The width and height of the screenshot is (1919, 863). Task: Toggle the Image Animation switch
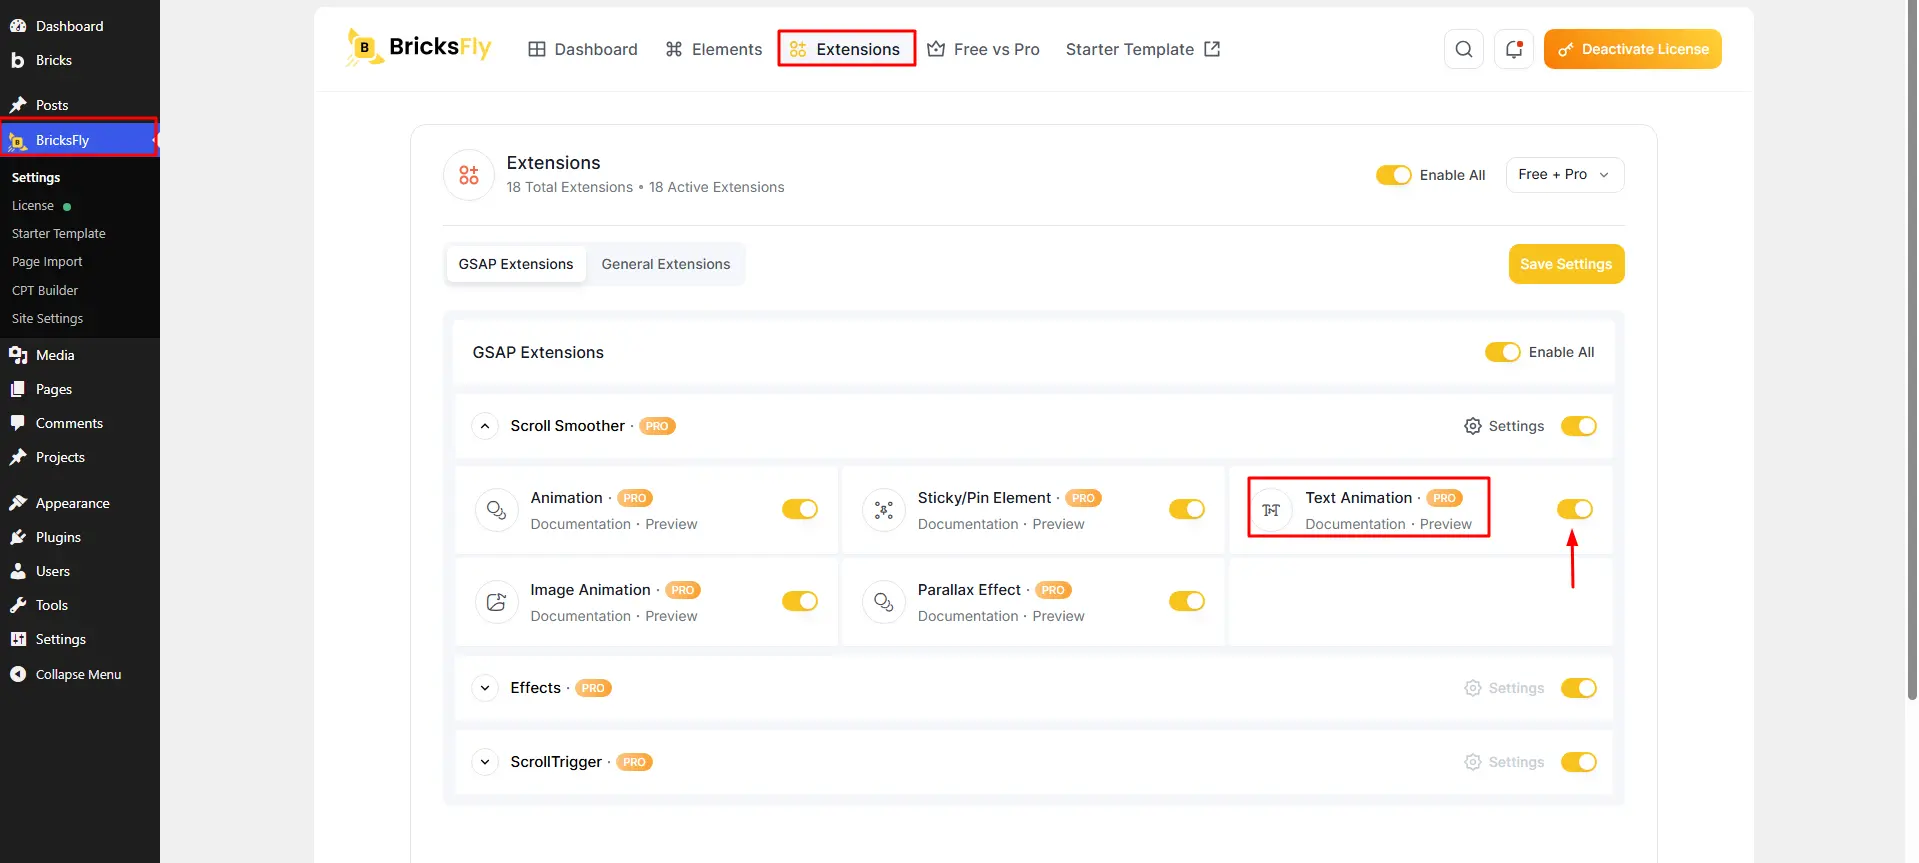click(x=799, y=601)
